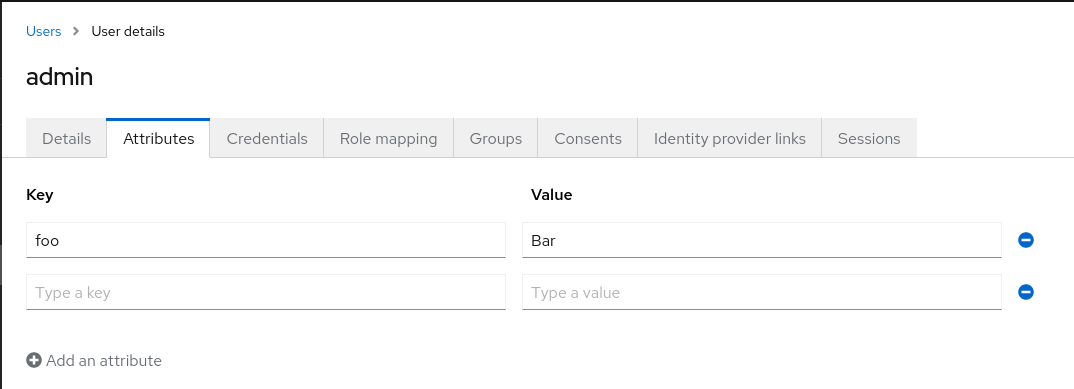Click the breadcrumb chevron separator after Users
Image resolution: width=1074 pixels, height=389 pixels.
(76, 32)
